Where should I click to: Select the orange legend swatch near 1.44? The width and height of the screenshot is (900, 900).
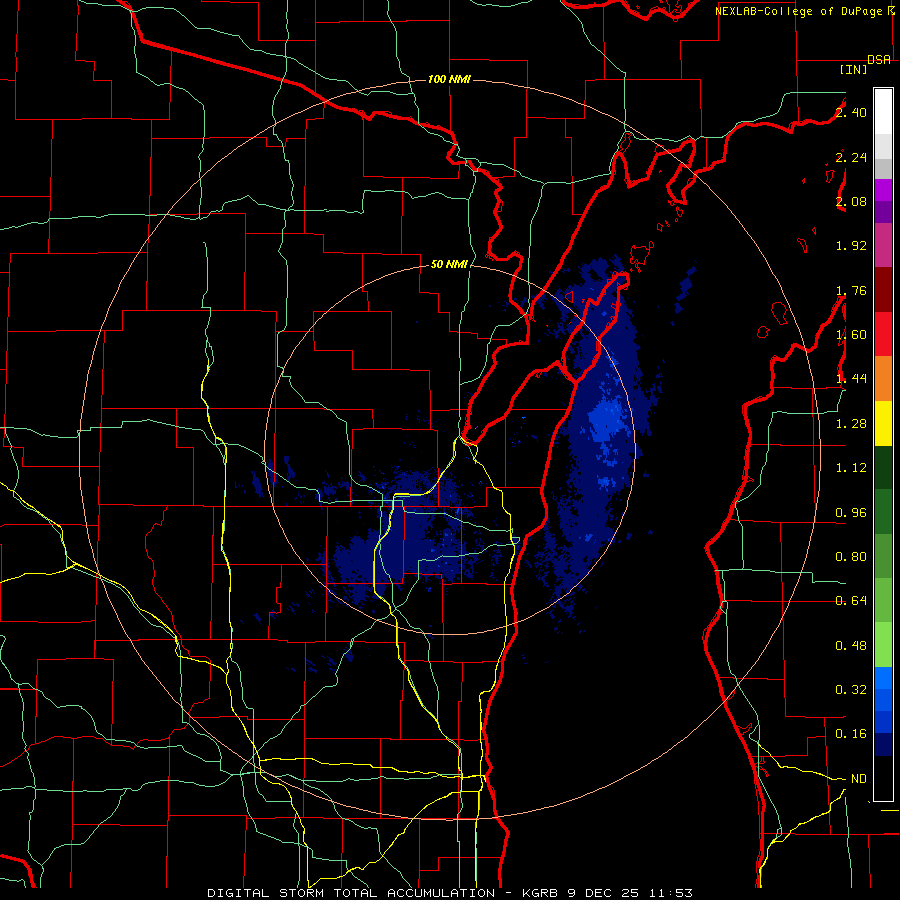[x=883, y=379]
